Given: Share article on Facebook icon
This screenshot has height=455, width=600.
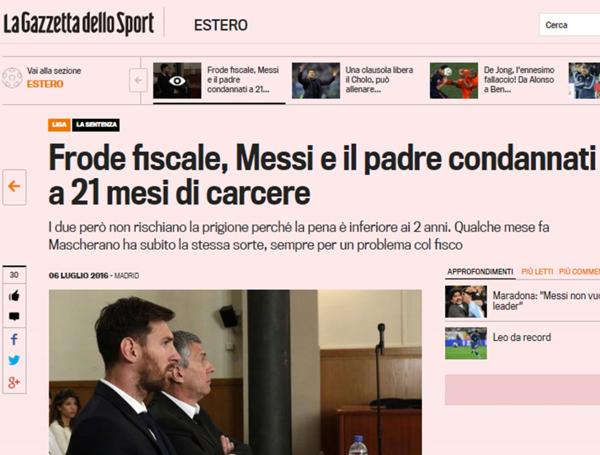Looking at the screenshot, I should (14, 339).
